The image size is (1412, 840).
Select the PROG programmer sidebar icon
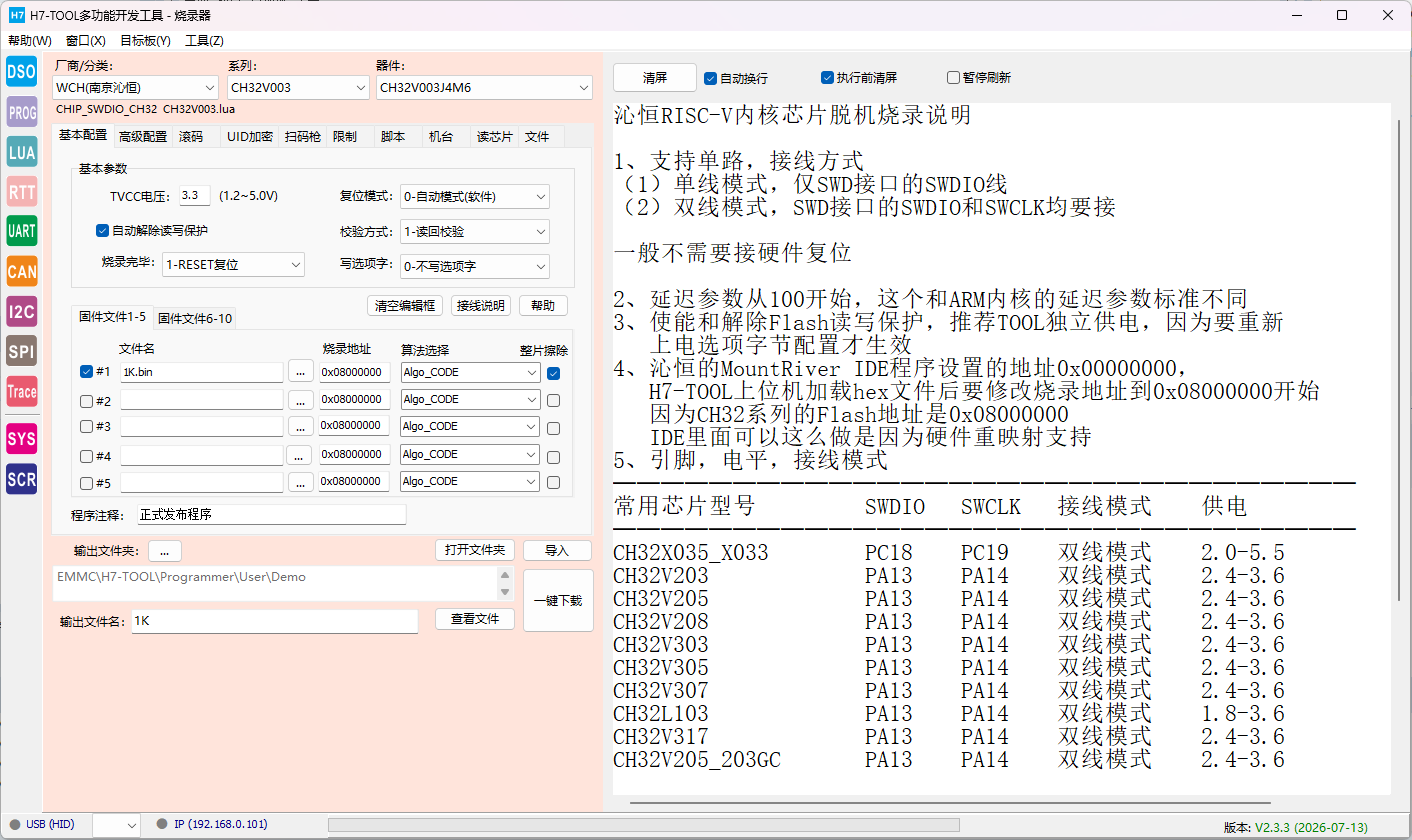click(21, 113)
